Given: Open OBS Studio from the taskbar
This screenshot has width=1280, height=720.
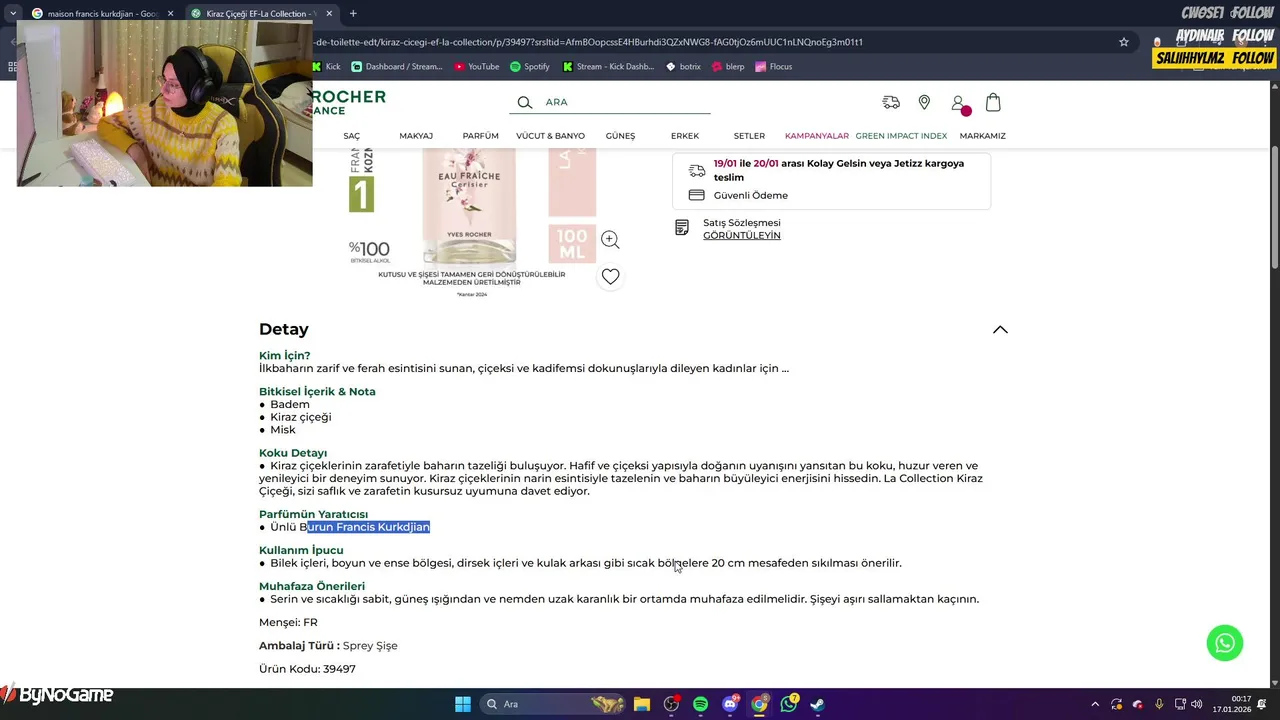Looking at the screenshot, I should tap(671, 704).
